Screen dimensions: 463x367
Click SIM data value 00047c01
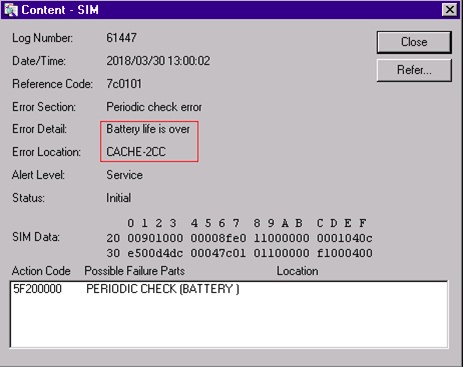click(x=218, y=253)
